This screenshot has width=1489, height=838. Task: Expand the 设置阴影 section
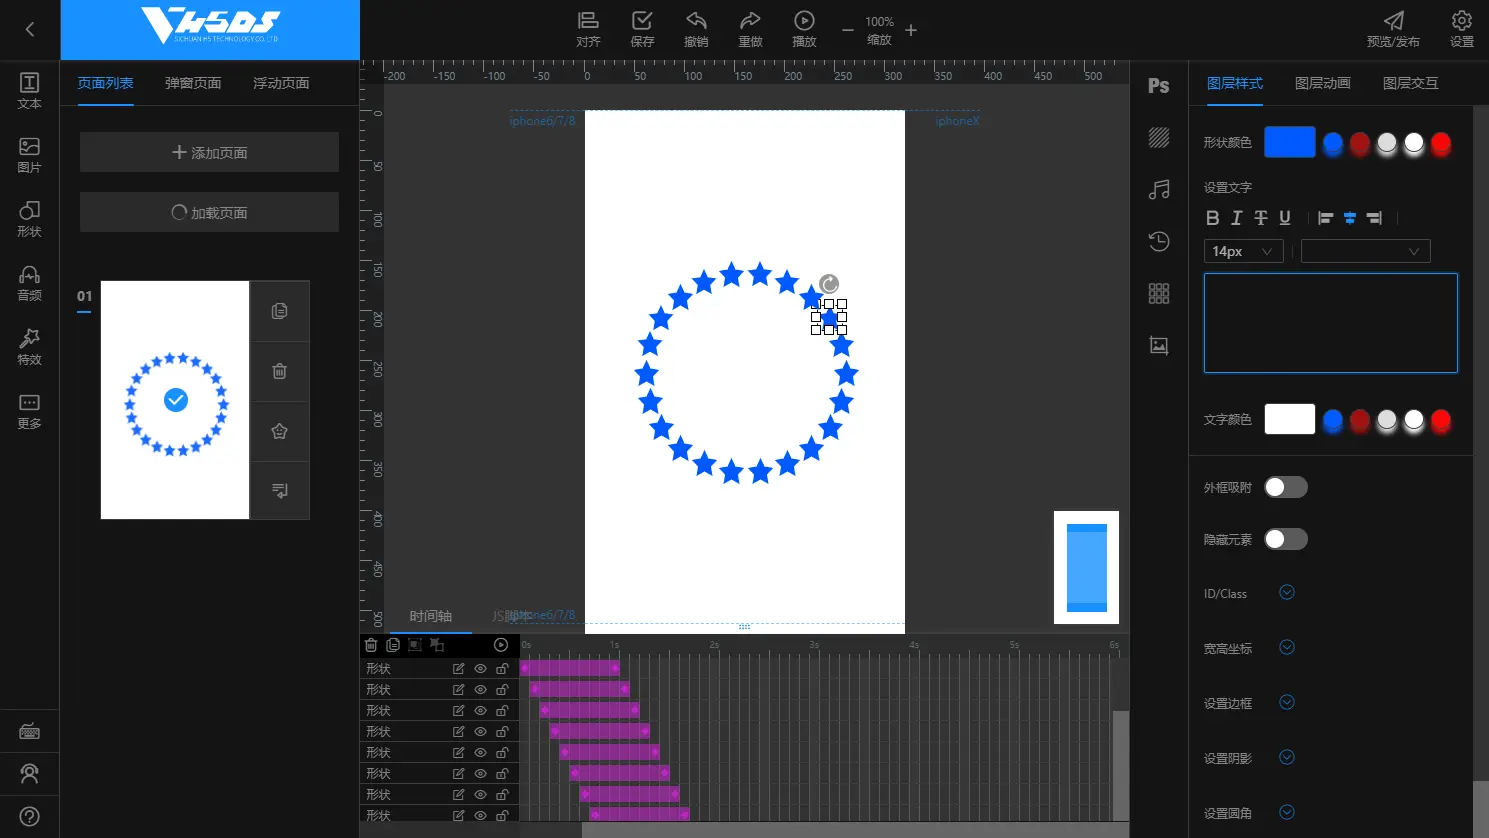point(1287,757)
